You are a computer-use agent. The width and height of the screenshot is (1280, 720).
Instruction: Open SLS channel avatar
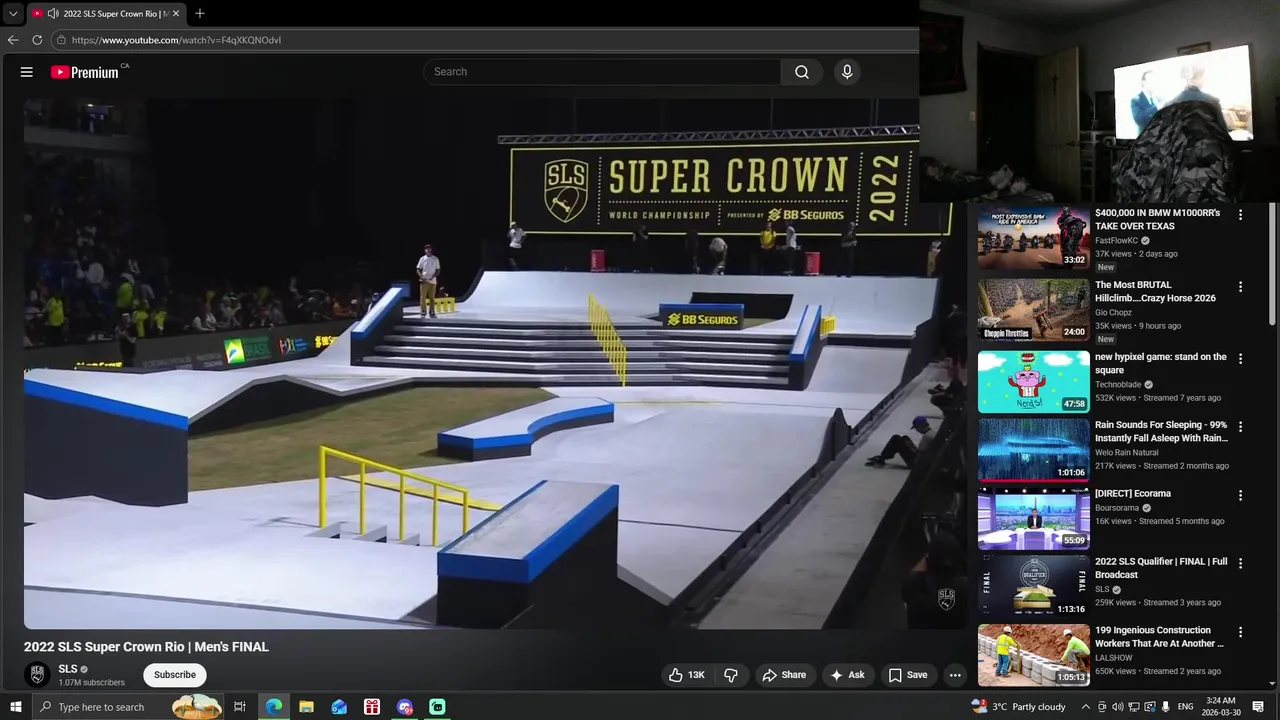pyautogui.click(x=37, y=675)
